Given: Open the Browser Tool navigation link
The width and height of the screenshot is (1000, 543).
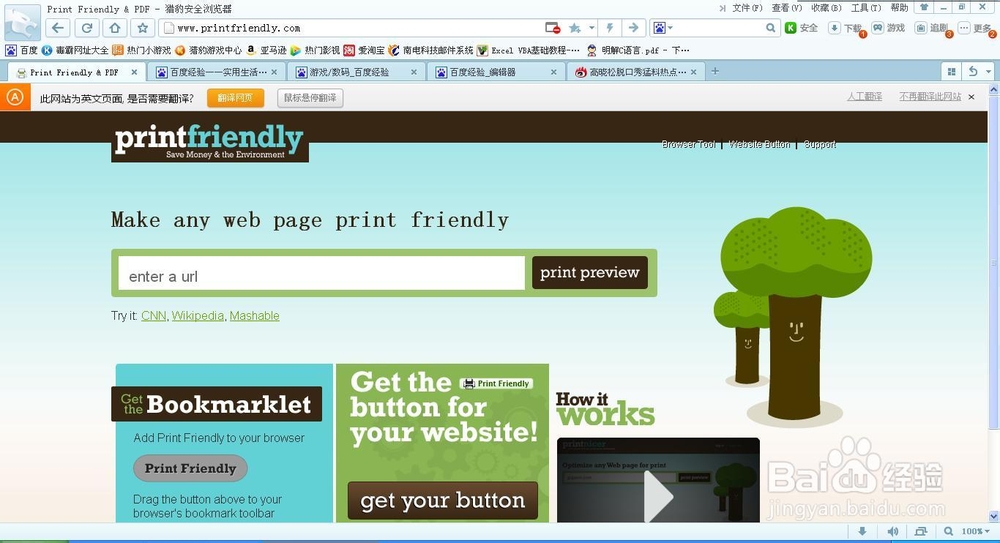Looking at the screenshot, I should pos(689,144).
